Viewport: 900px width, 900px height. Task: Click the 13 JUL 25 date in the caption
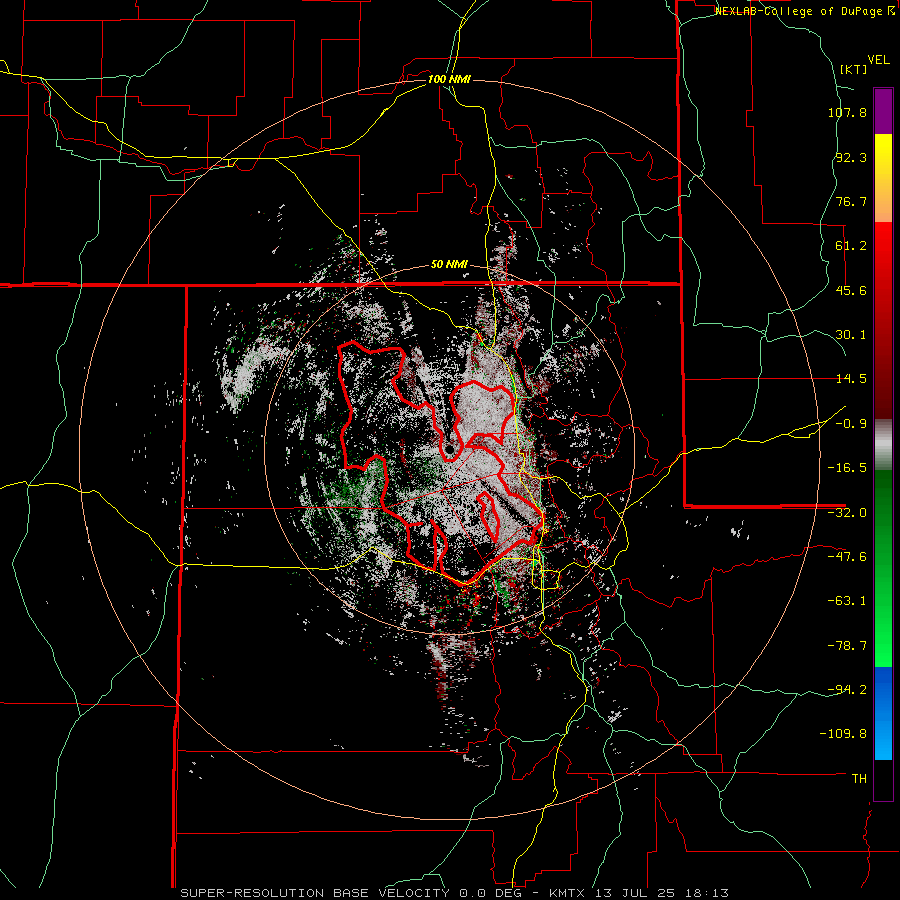635,893
